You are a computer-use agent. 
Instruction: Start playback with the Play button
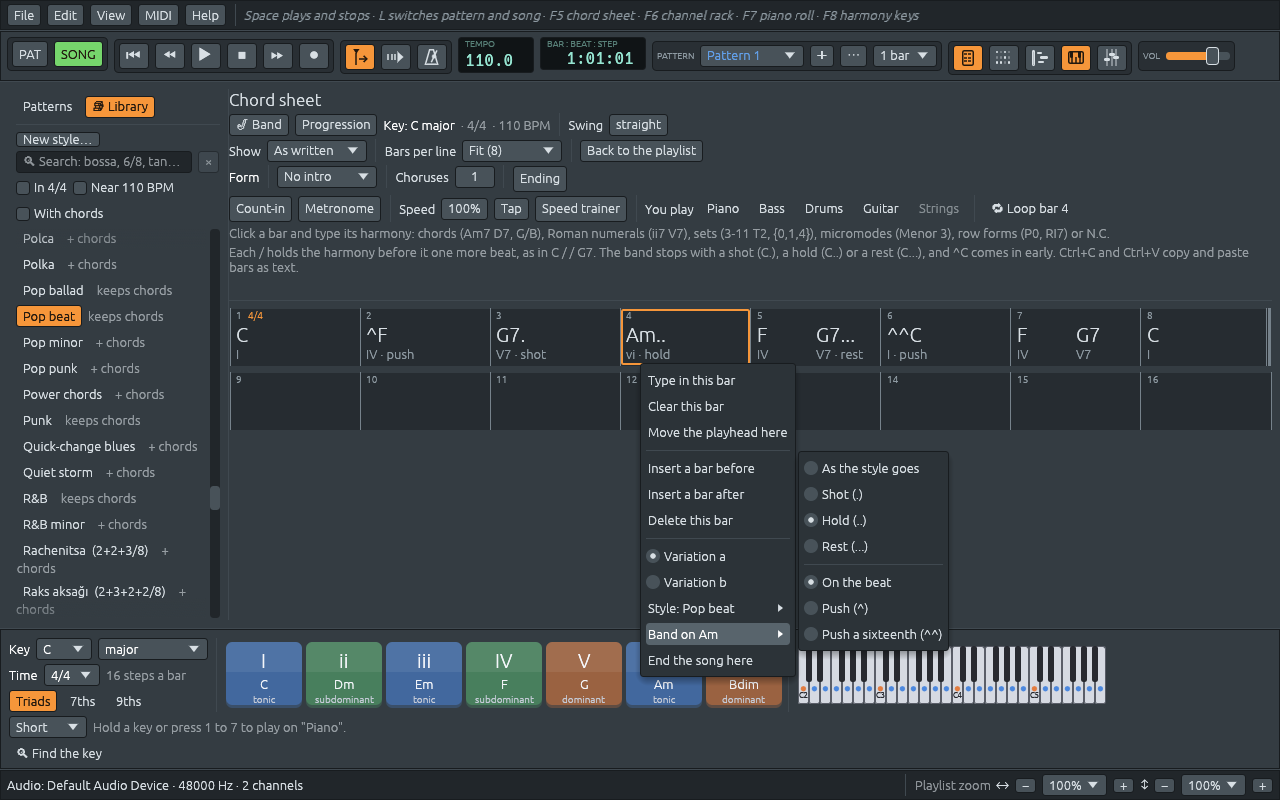pos(205,56)
